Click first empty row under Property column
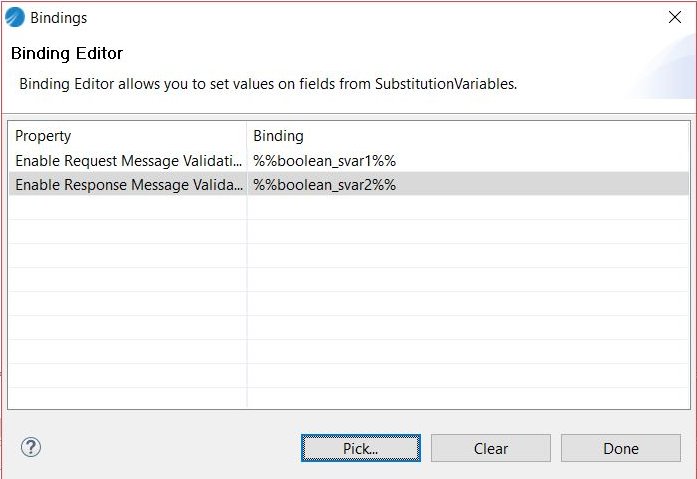The image size is (697, 479). [127, 208]
